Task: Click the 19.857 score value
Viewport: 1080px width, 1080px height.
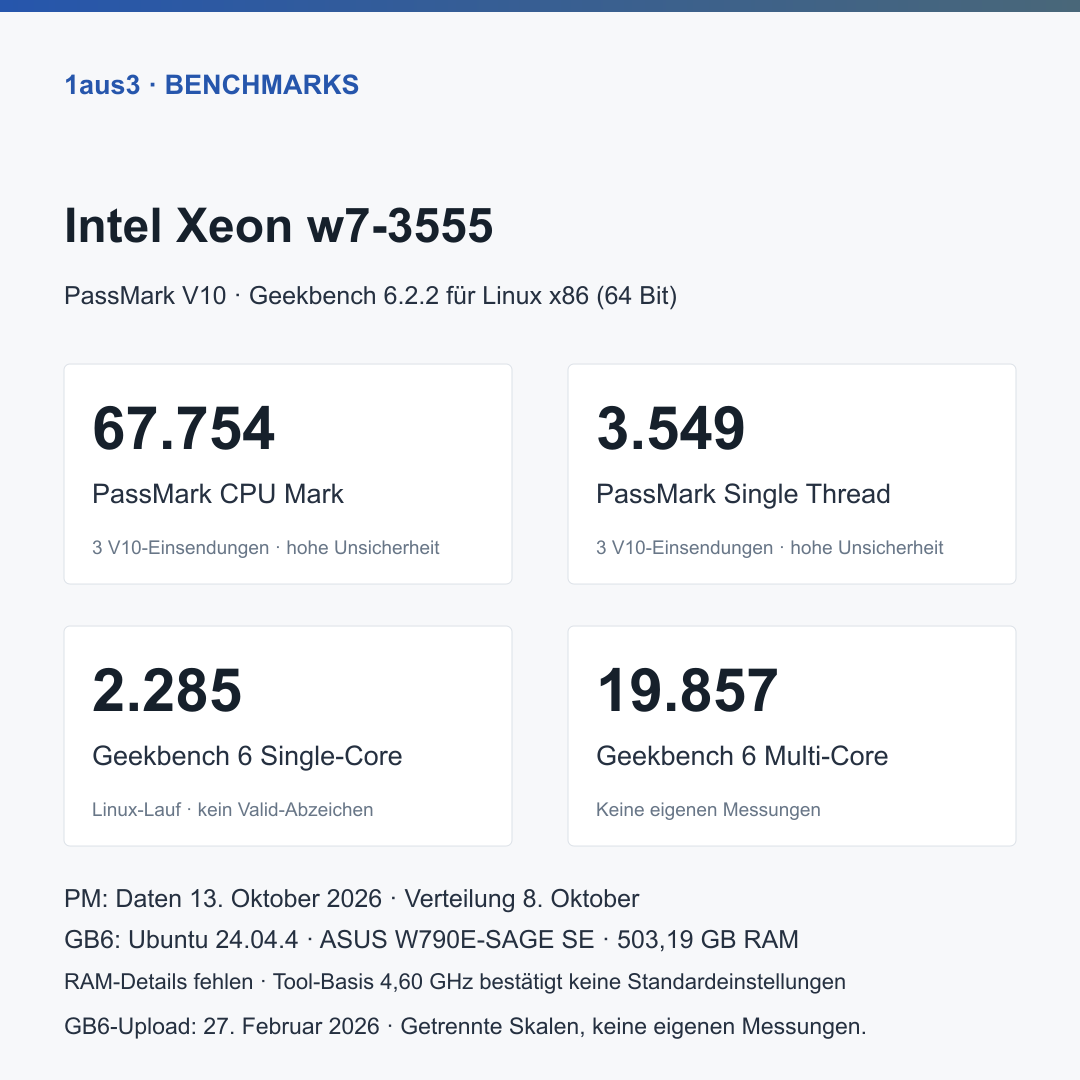Action: pos(687,690)
